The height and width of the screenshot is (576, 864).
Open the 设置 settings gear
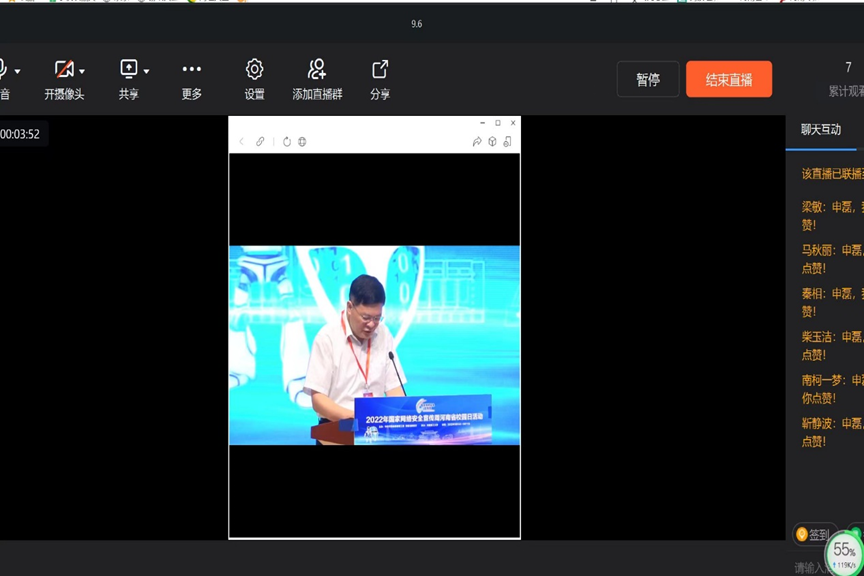[254, 70]
